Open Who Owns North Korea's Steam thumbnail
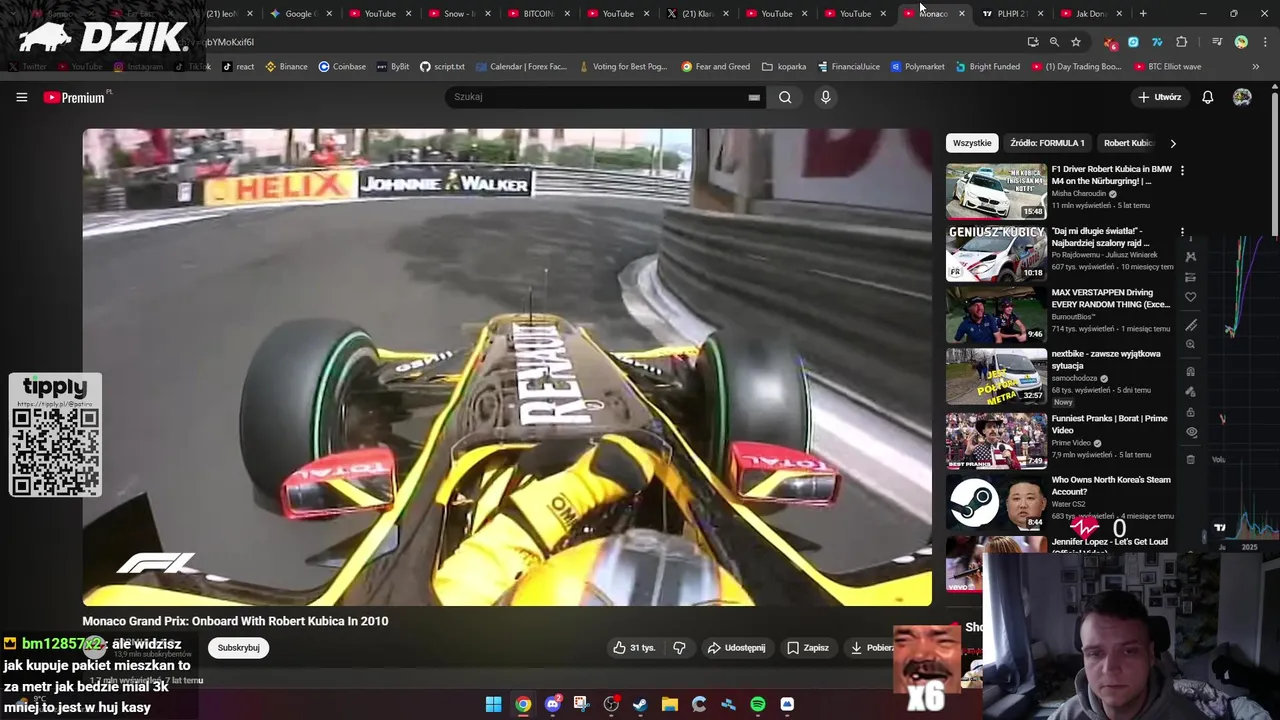This screenshot has height=720, width=1280. pyautogui.click(x=996, y=502)
